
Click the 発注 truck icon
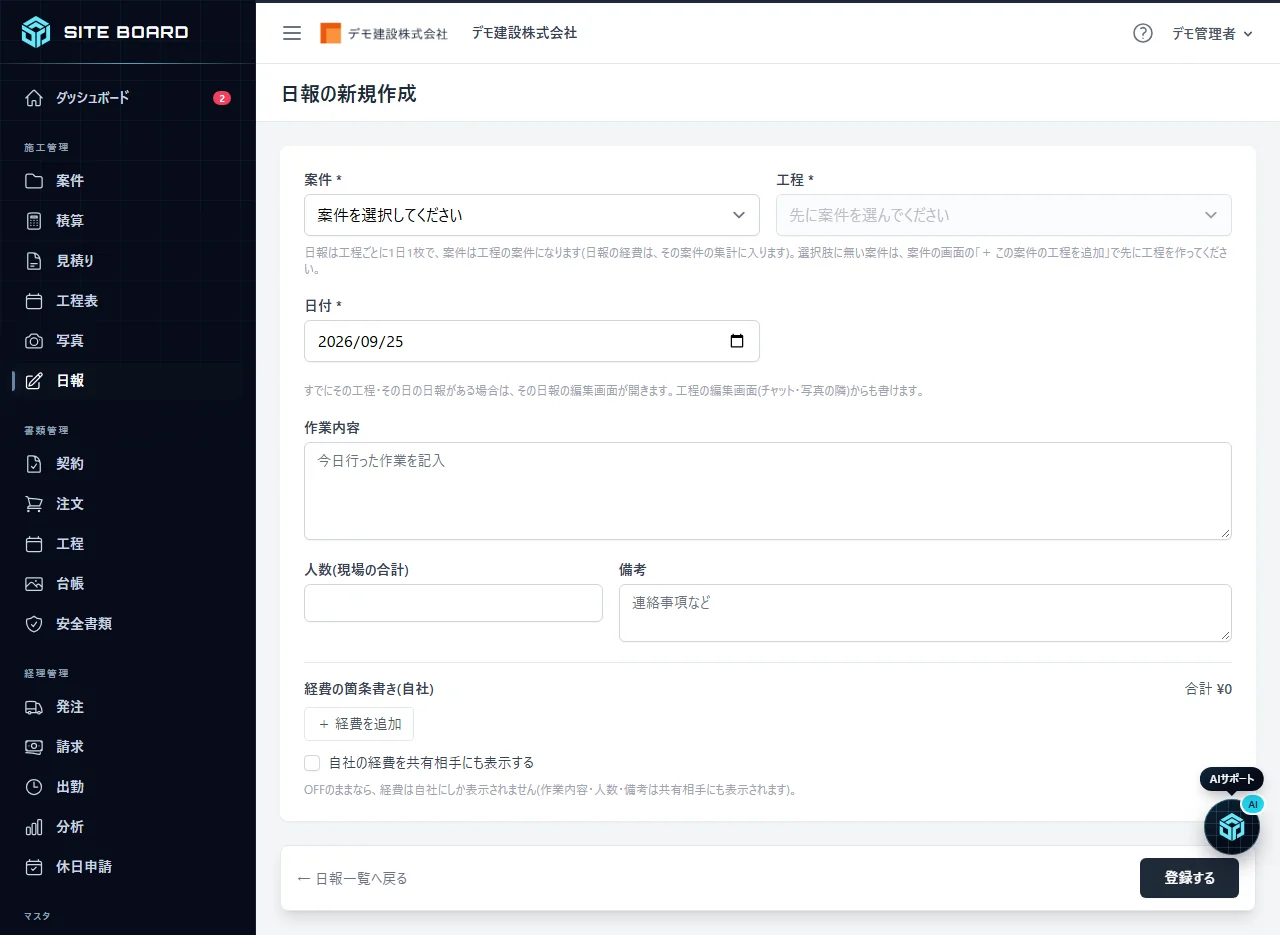coord(34,707)
